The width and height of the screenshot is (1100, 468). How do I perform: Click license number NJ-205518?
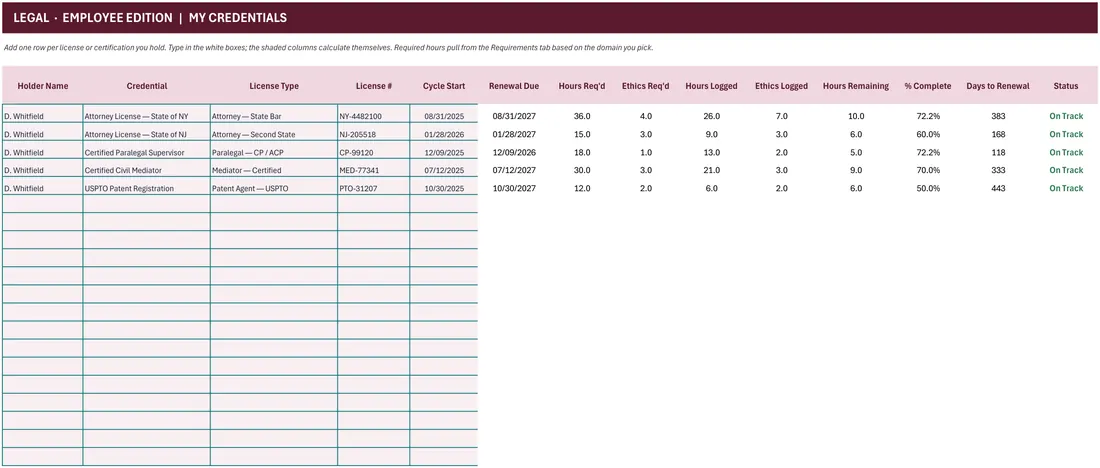click(374, 133)
